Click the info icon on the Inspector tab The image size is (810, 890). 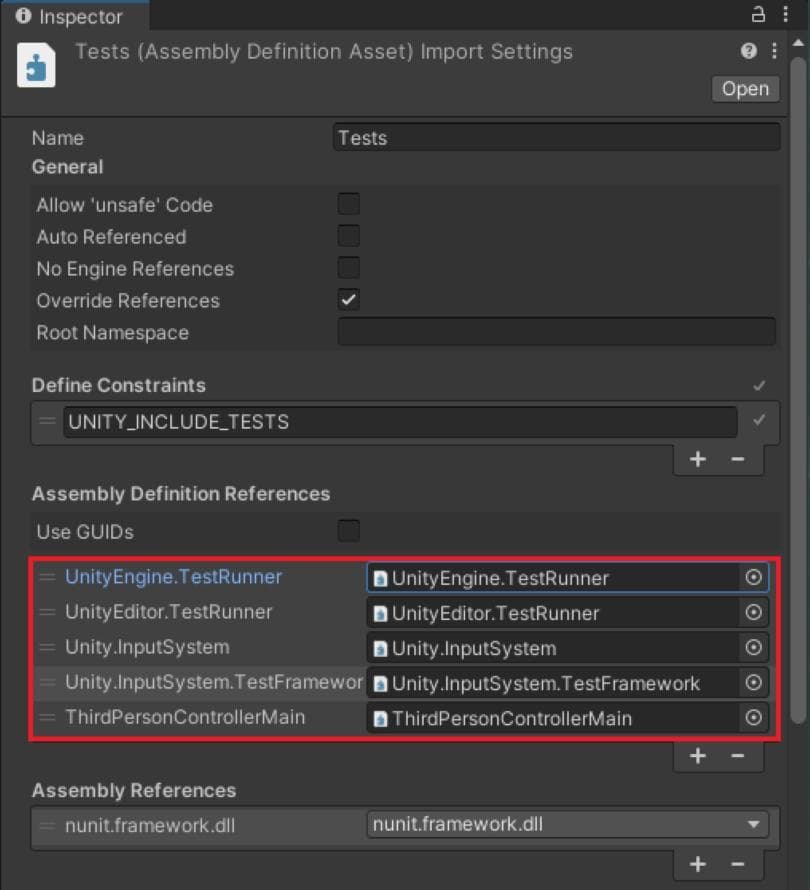click(22, 16)
